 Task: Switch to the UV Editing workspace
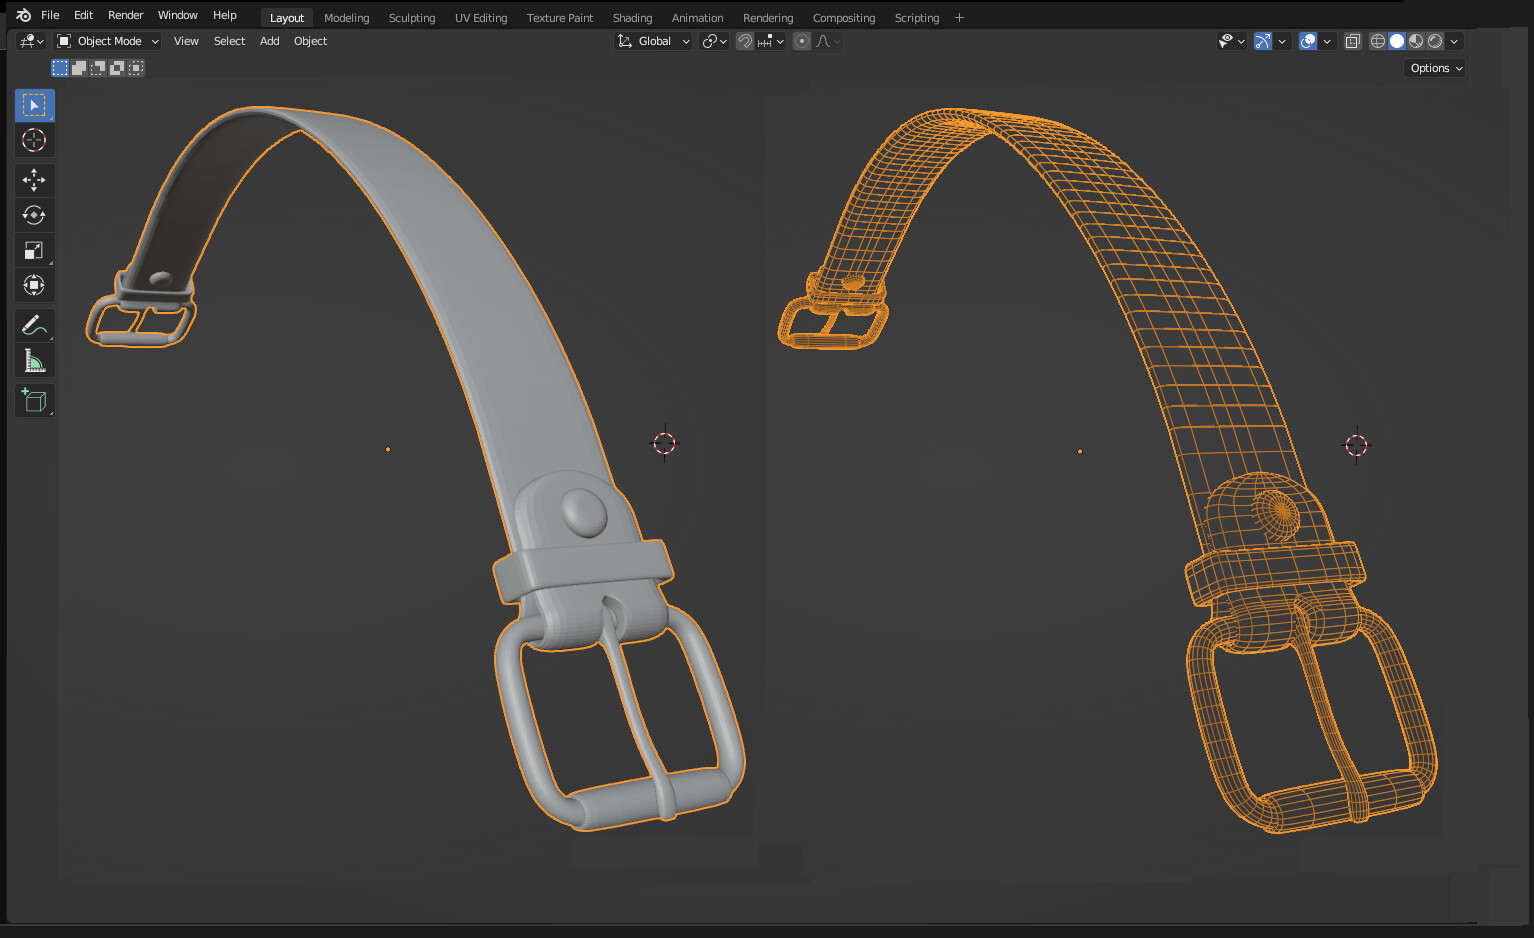tap(481, 18)
